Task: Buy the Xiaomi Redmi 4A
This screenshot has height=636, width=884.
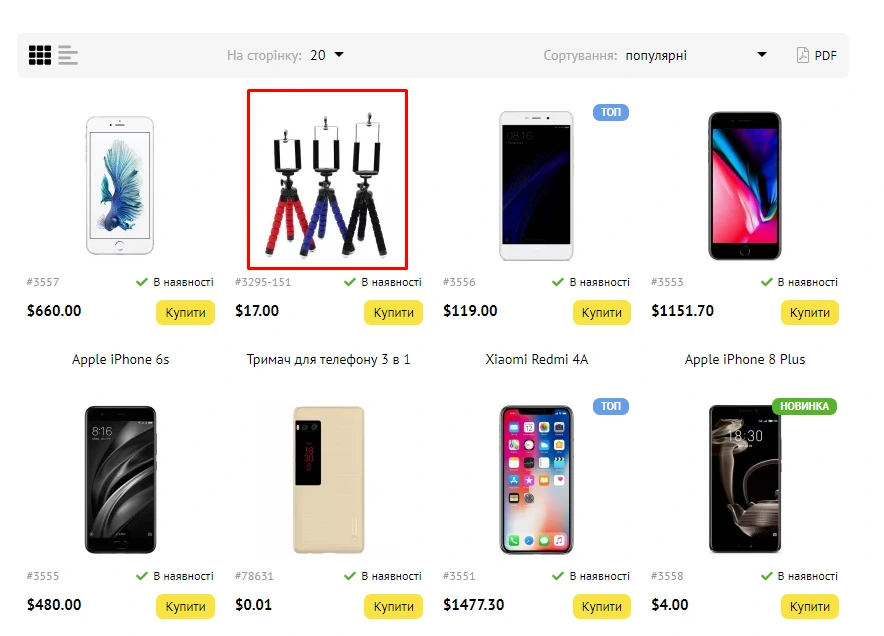Action: (x=602, y=312)
